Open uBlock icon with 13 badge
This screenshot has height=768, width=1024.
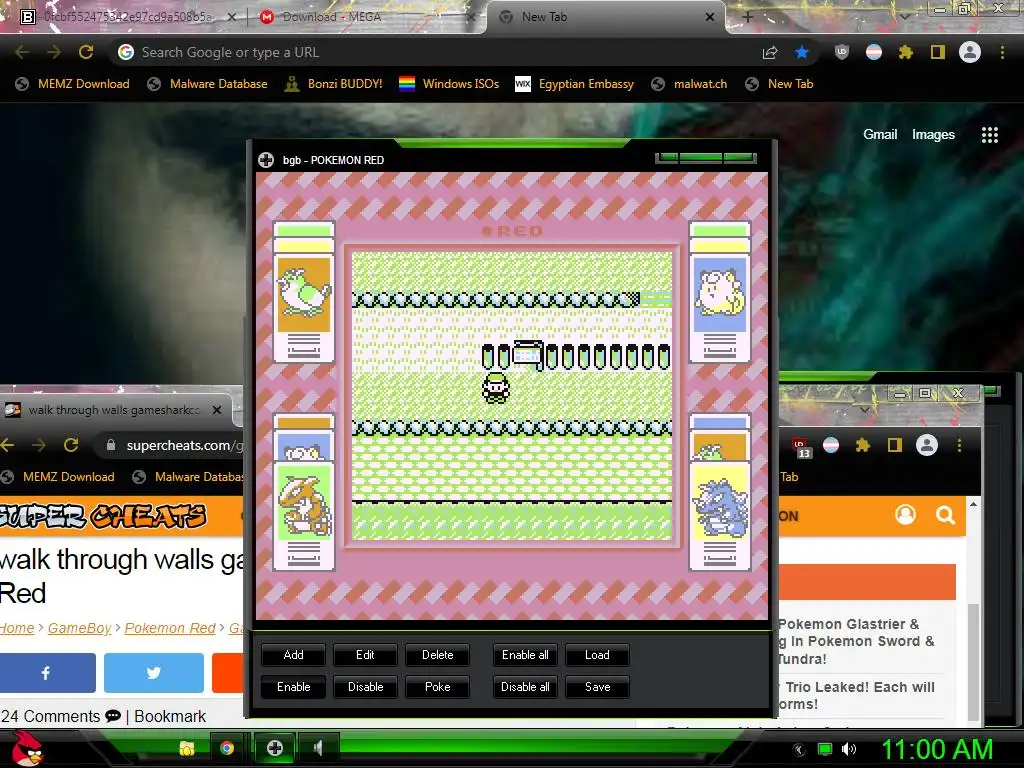coord(801,447)
